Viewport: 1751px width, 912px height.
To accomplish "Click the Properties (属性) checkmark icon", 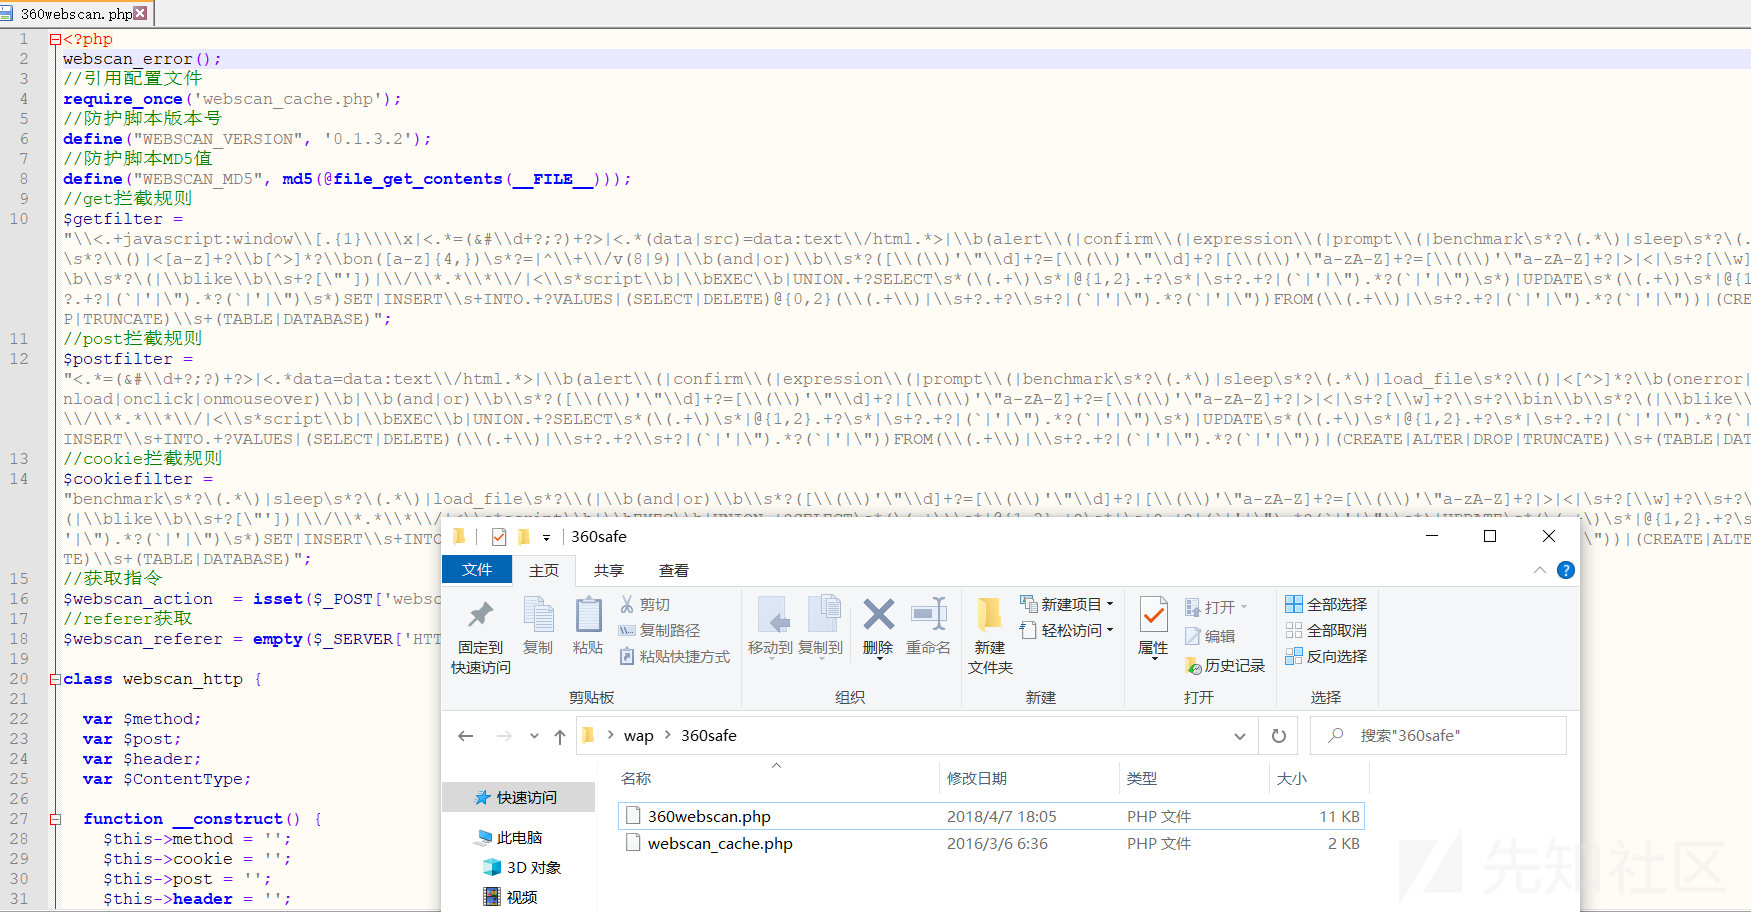I will click(x=1153, y=615).
